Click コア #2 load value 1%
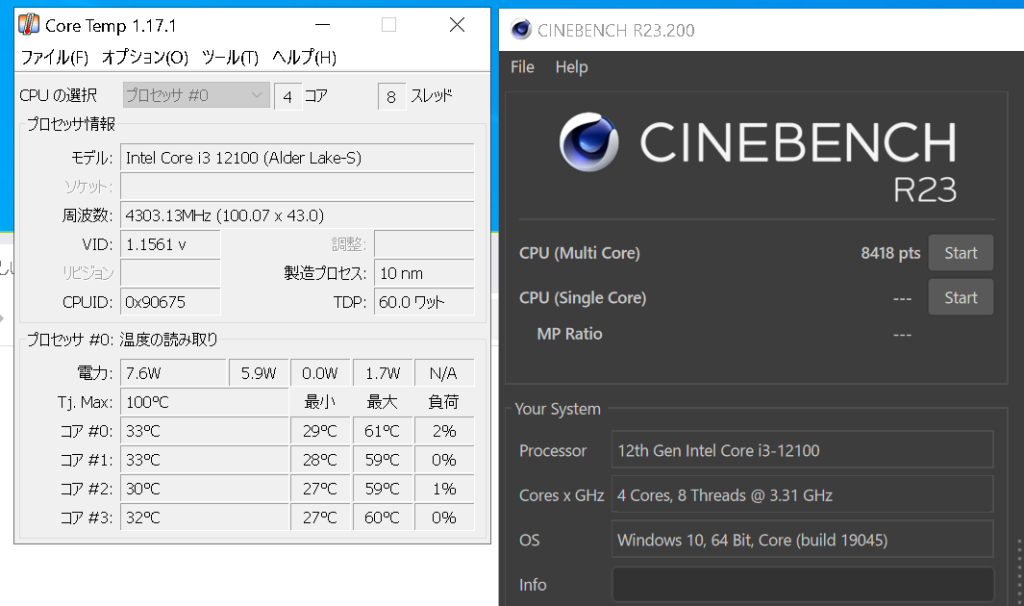 [444, 488]
